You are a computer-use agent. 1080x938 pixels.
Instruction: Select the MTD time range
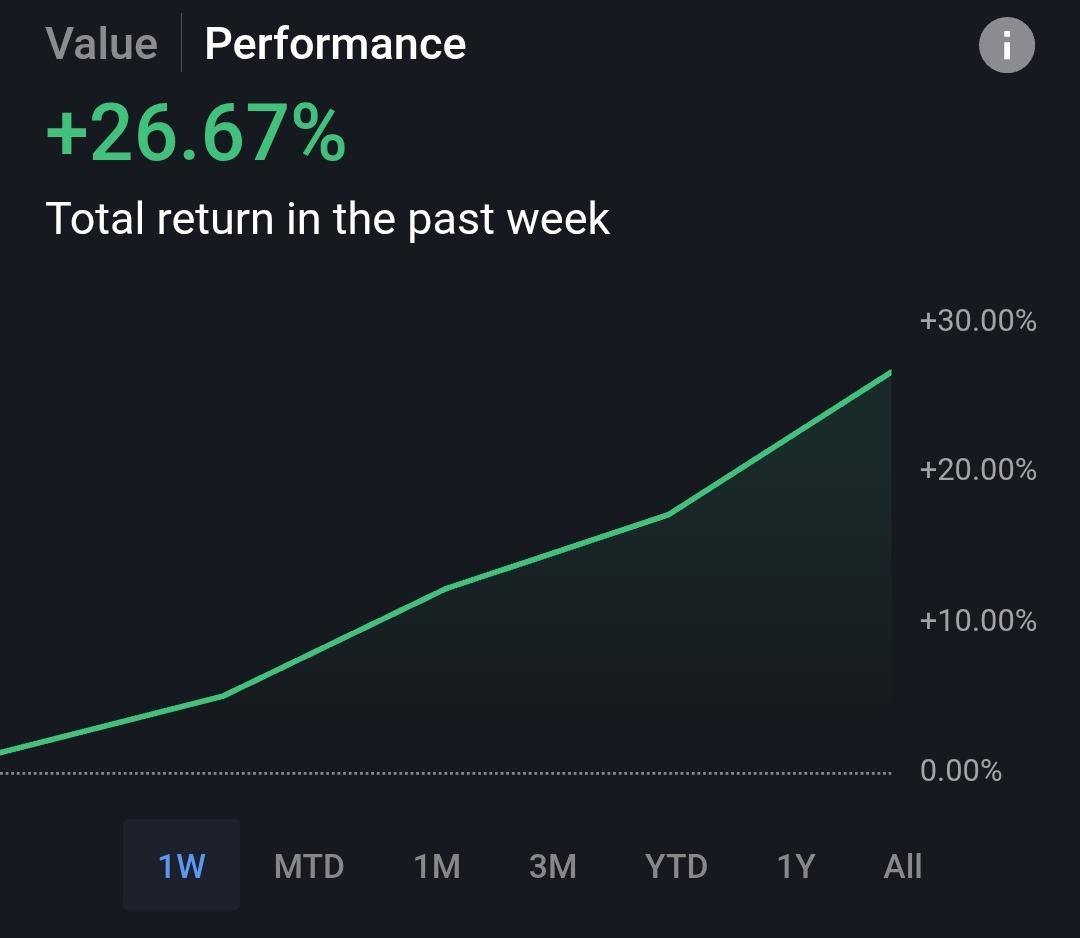pyautogui.click(x=309, y=866)
